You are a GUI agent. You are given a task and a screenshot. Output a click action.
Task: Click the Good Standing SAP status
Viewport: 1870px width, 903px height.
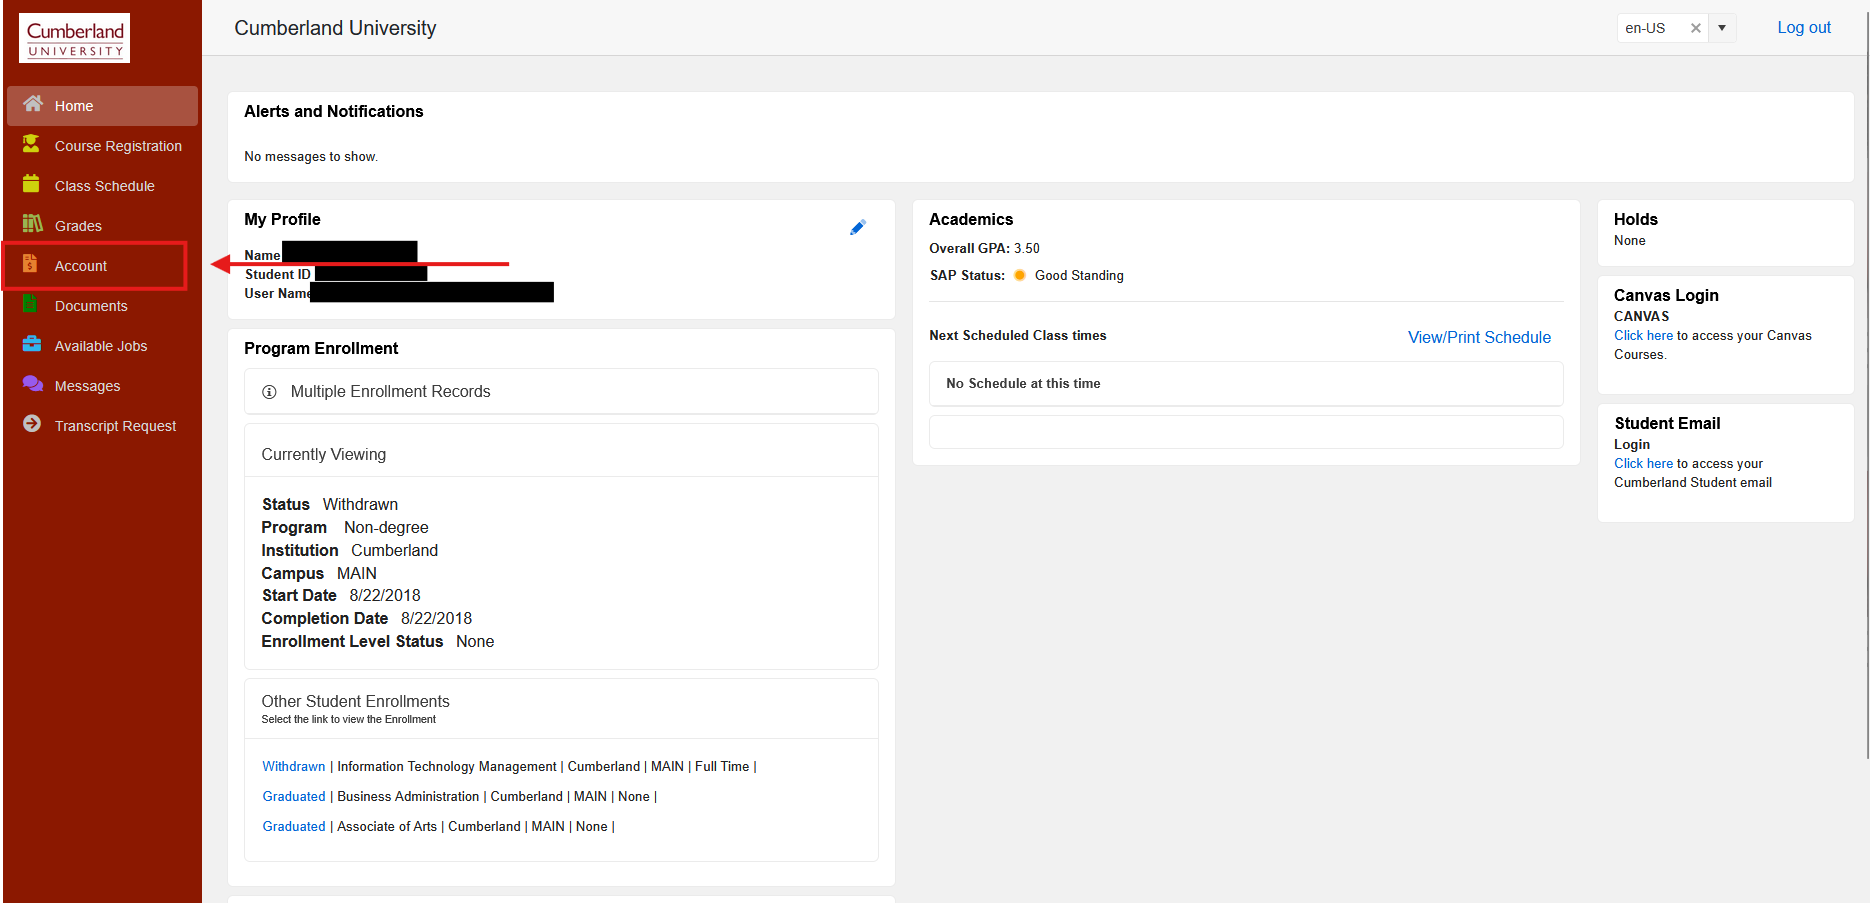coord(1079,276)
